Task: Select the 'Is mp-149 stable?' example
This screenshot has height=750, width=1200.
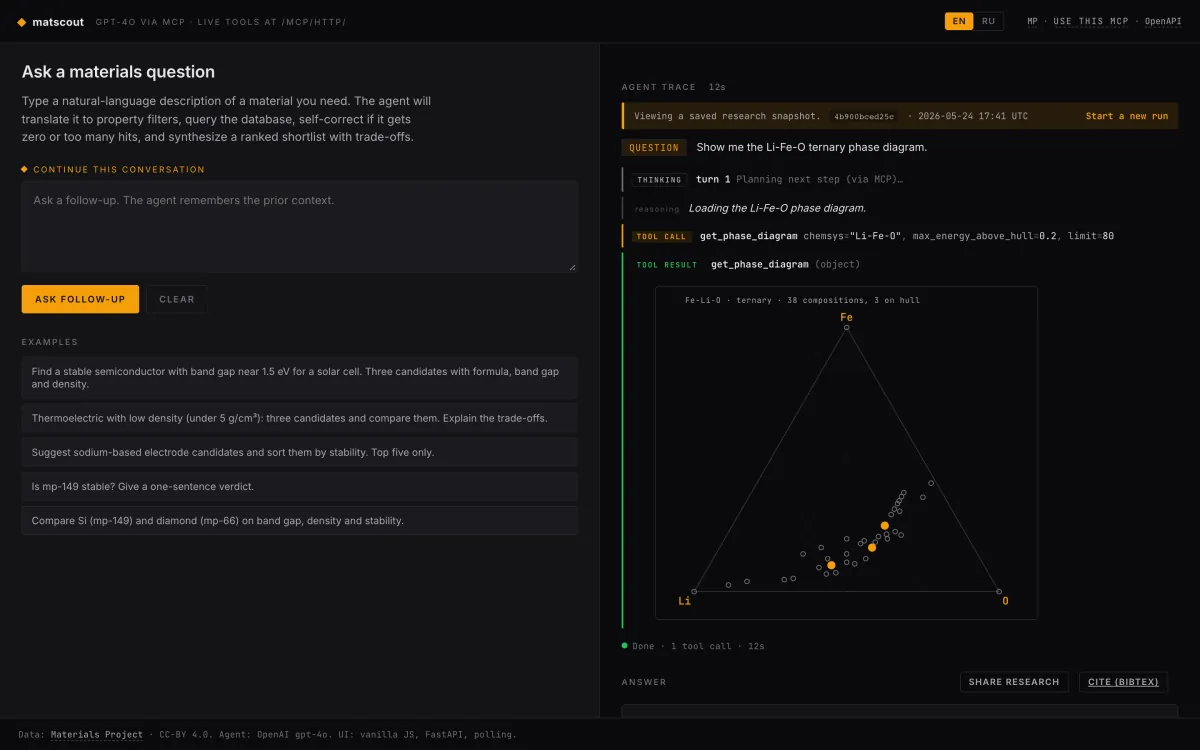Action: (x=300, y=486)
